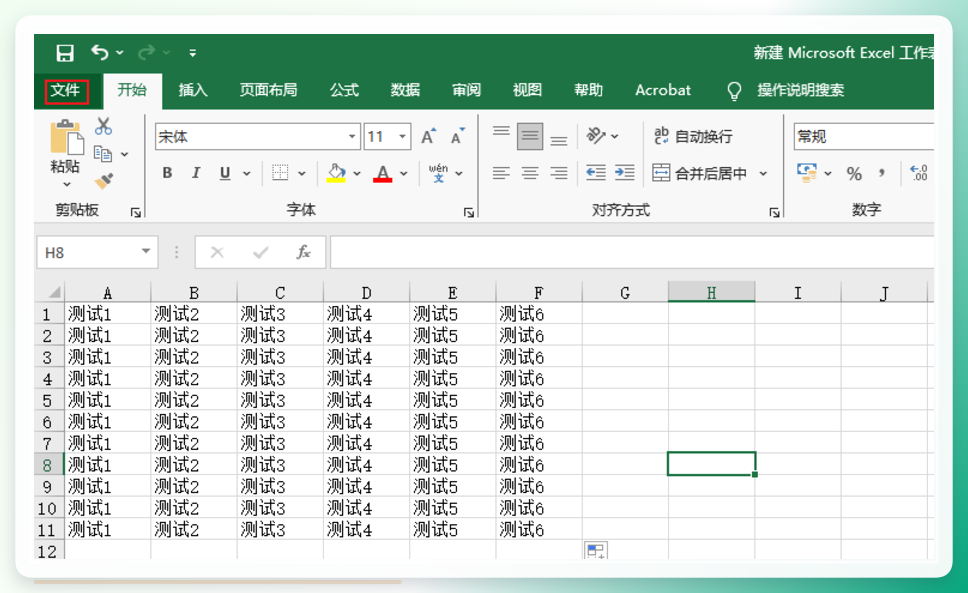Toggle middle vertical alignment
Viewport: 968px width, 593px height.
point(530,136)
